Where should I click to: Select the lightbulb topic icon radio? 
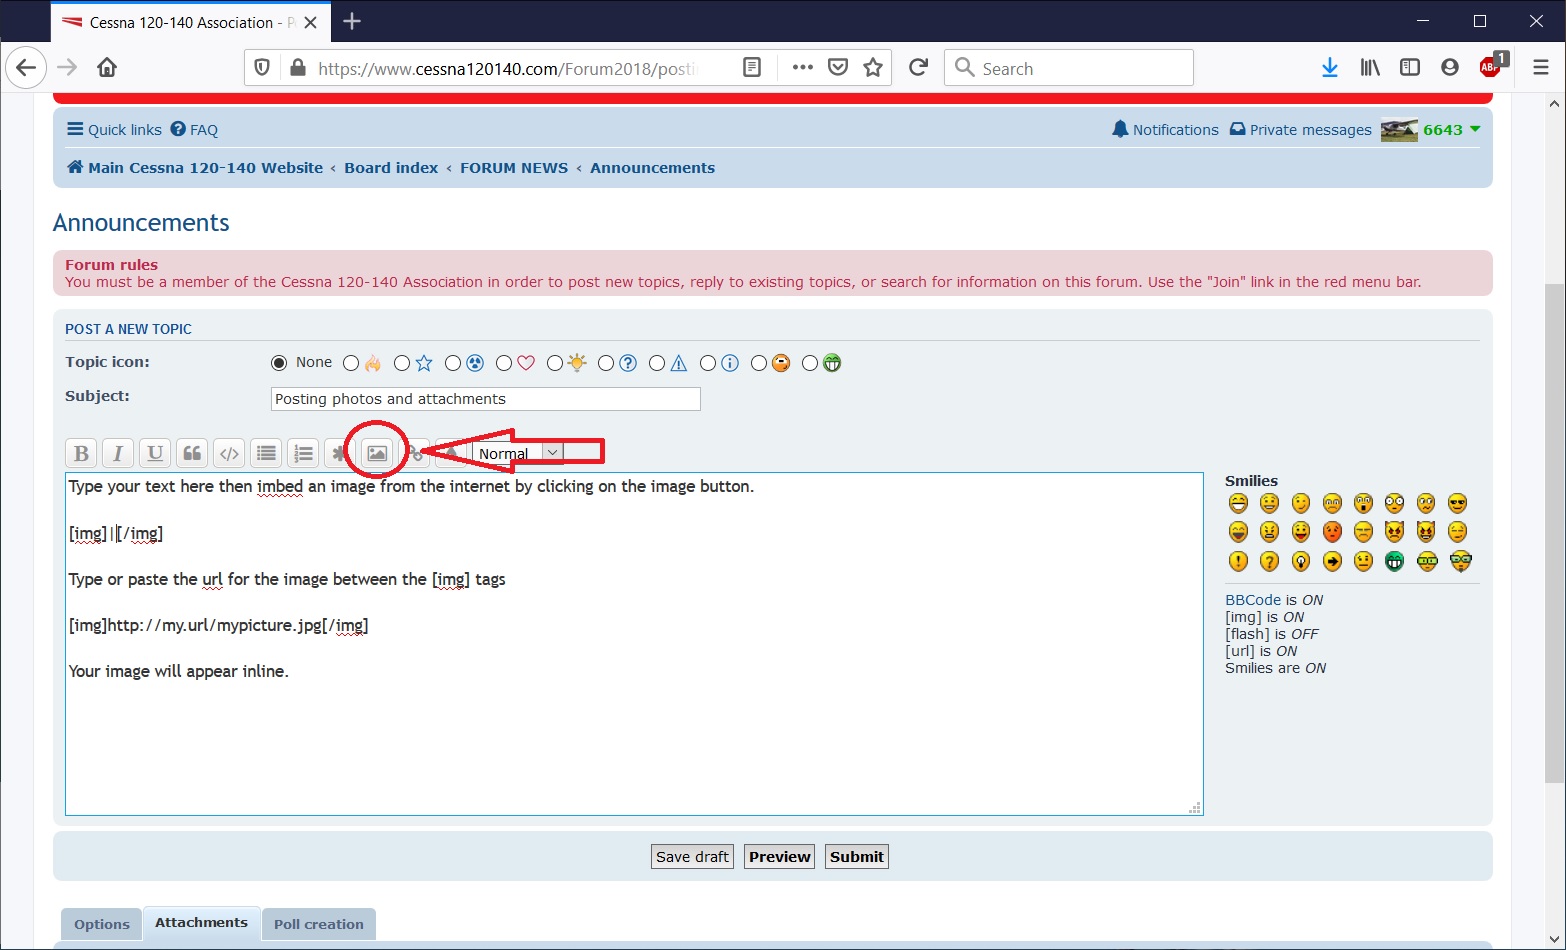coord(555,363)
